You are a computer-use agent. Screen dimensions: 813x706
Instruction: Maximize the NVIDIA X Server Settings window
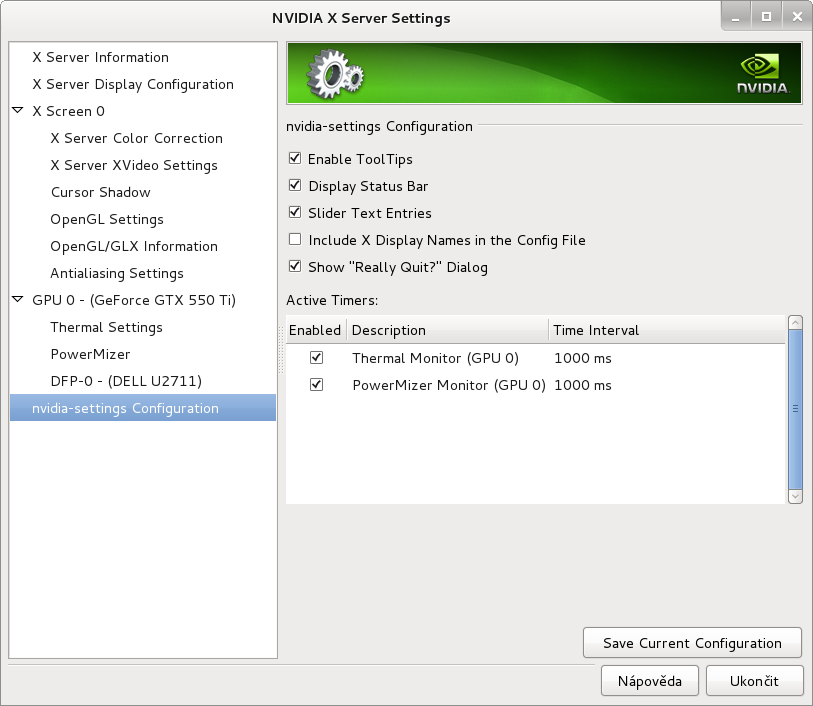766,17
